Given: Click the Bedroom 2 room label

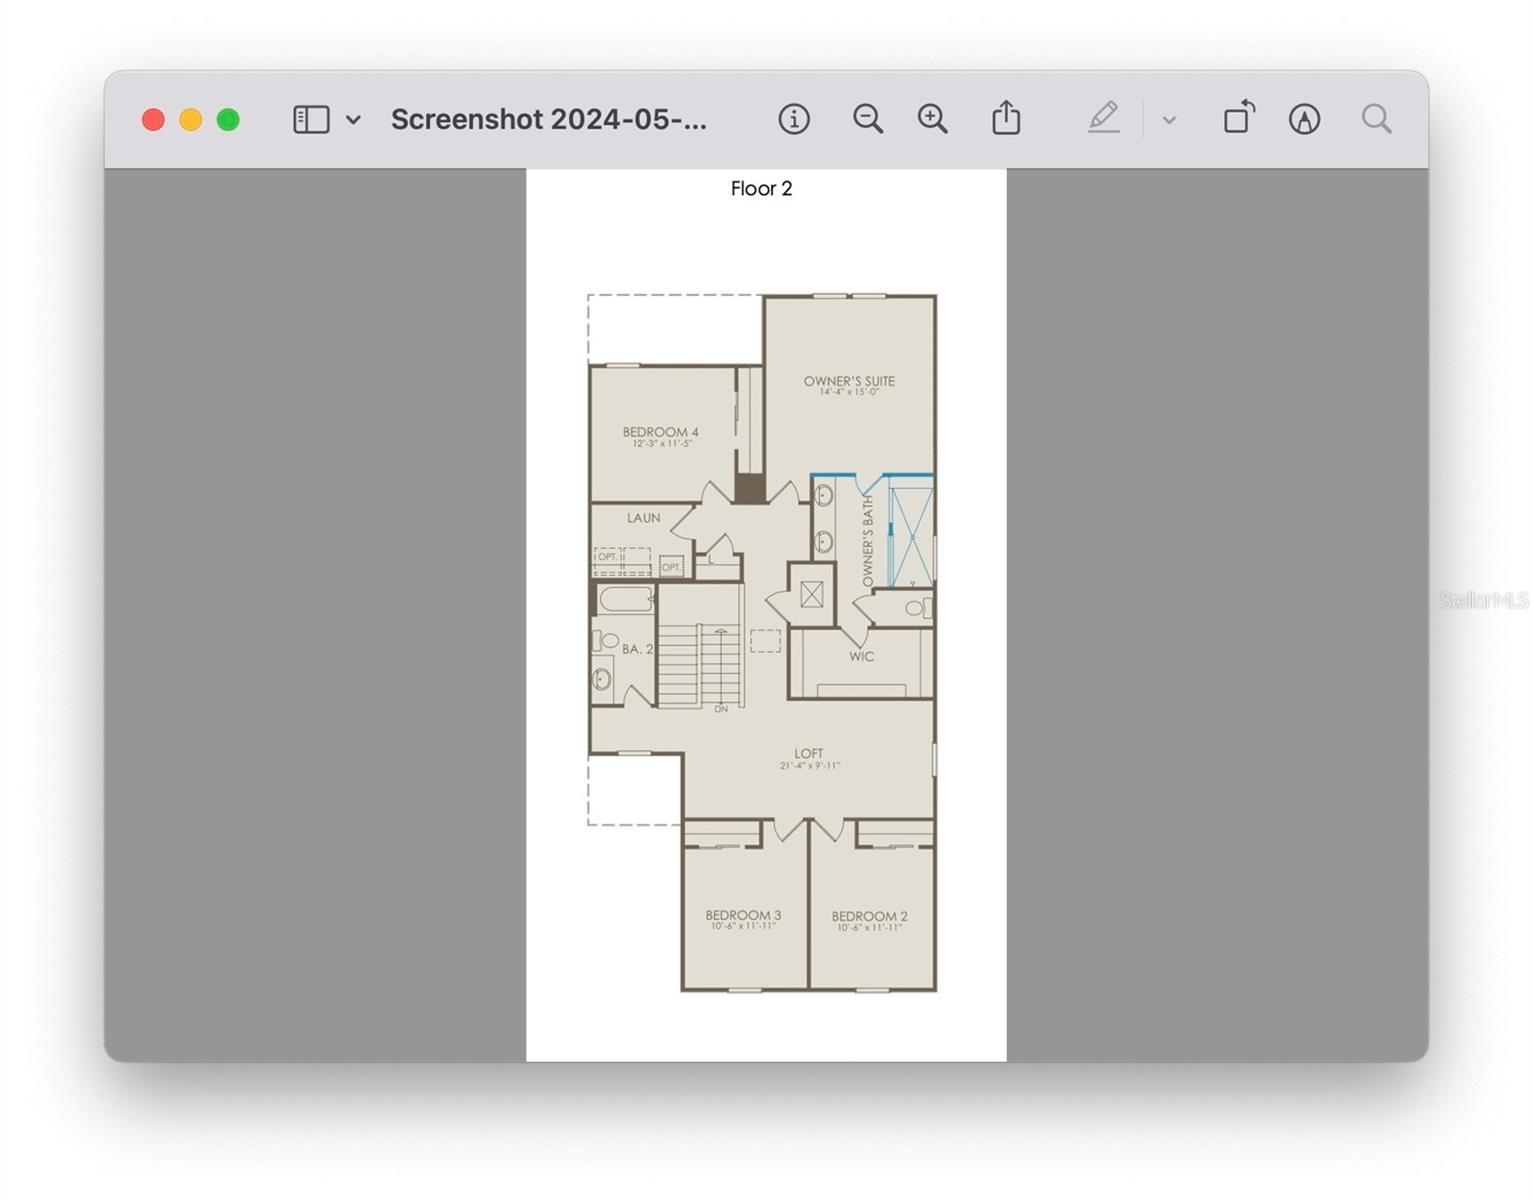Looking at the screenshot, I should pyautogui.click(x=869, y=917).
